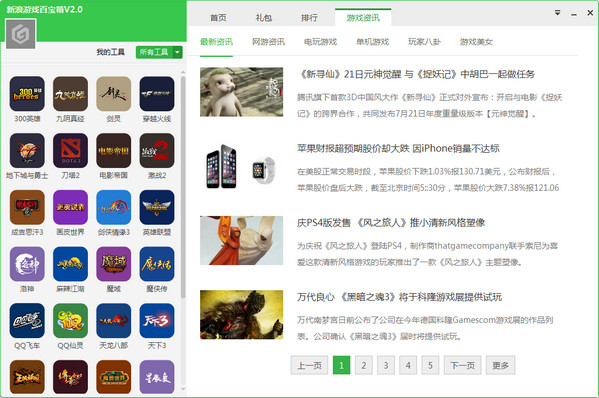This screenshot has width=599, height=398.
Task: Open the 游戏美女 sub-tab
Action: point(476,42)
